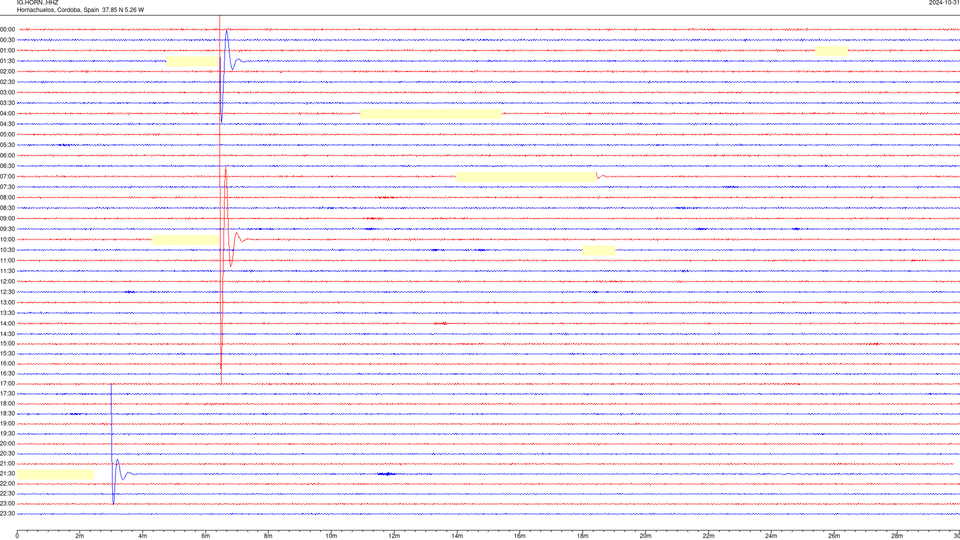Select the 09:00 time row label

[7, 219]
